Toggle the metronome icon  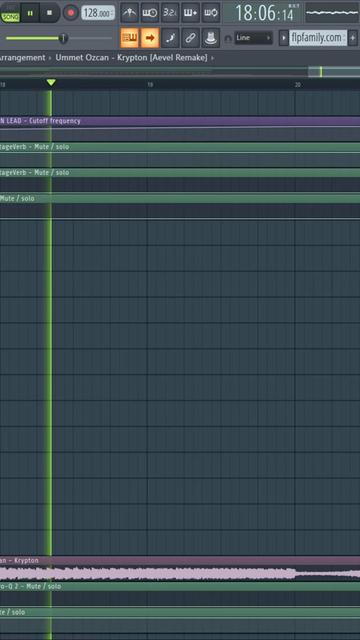[x=129, y=13]
